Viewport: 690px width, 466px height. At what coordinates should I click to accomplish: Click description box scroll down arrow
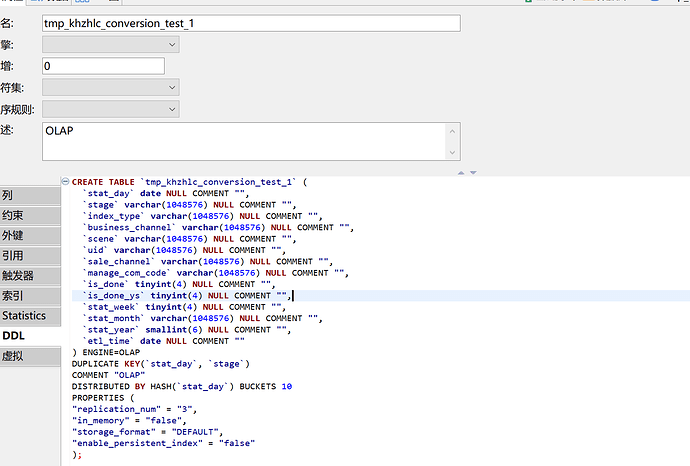click(452, 153)
